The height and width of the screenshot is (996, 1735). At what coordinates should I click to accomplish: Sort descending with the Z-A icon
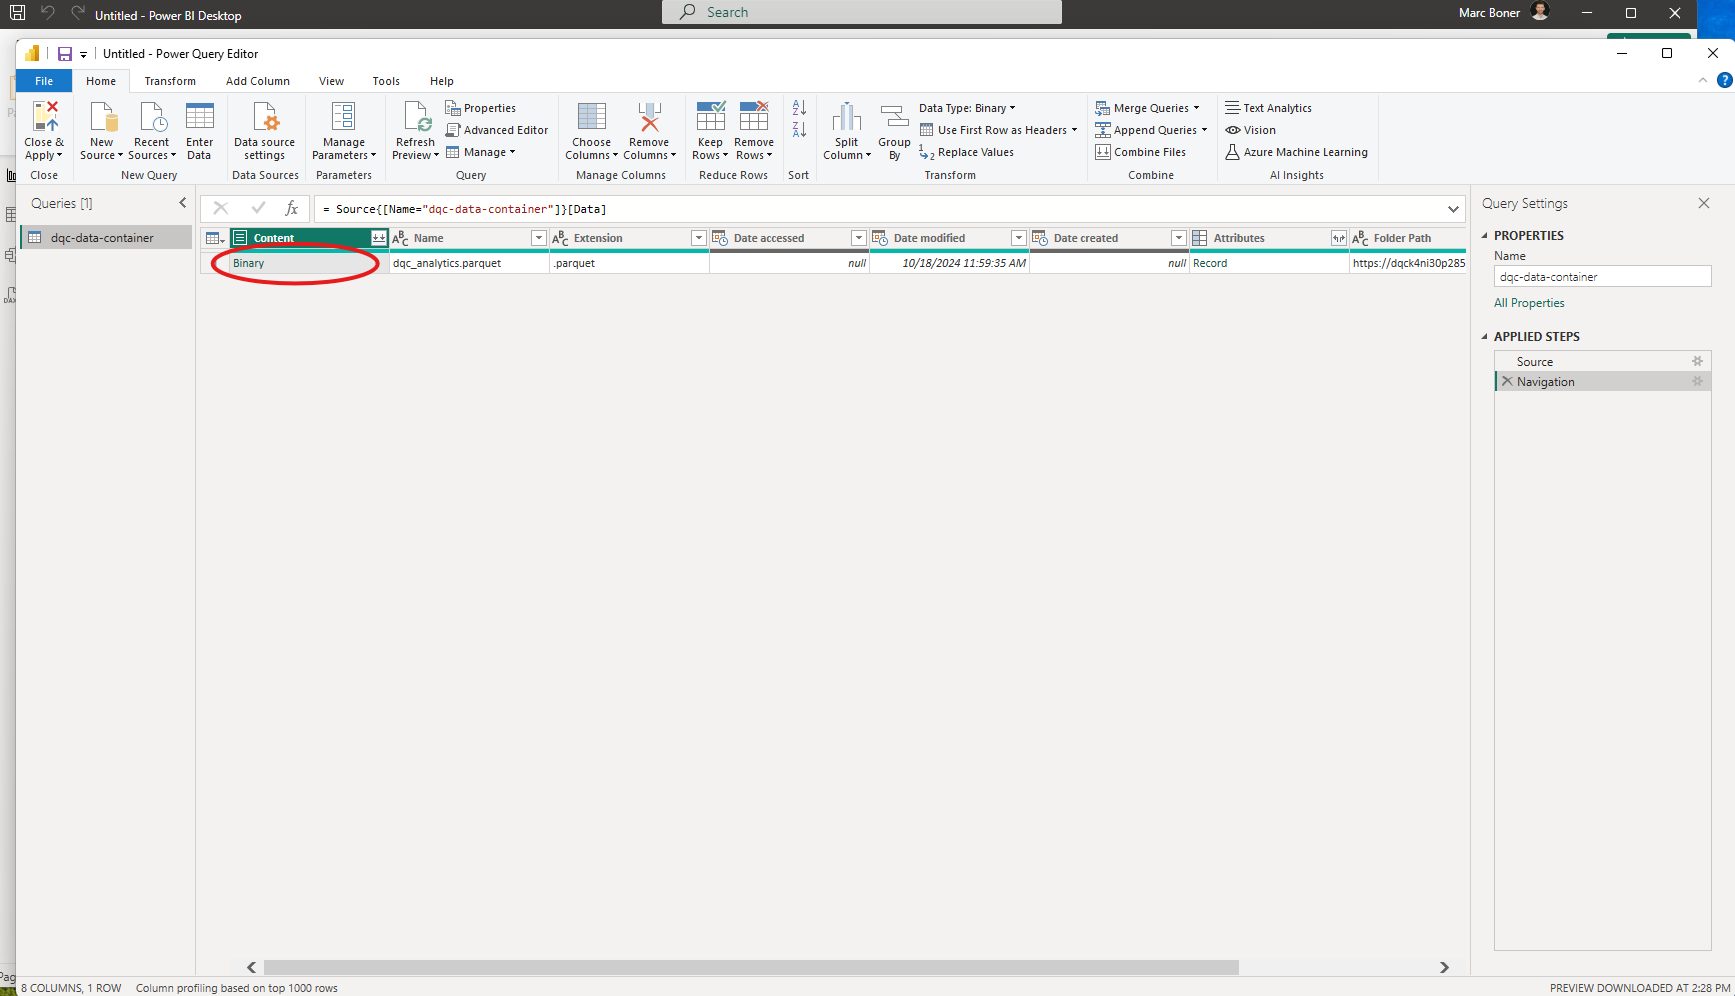(x=799, y=130)
